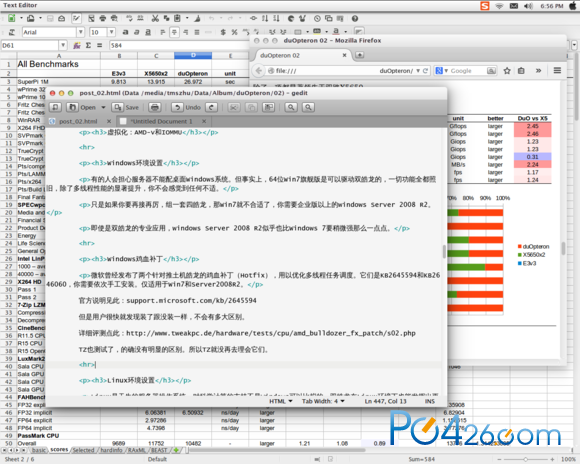This screenshot has height=464, width=580.
Task: Click the Sum sigma icon
Action: point(88,45)
